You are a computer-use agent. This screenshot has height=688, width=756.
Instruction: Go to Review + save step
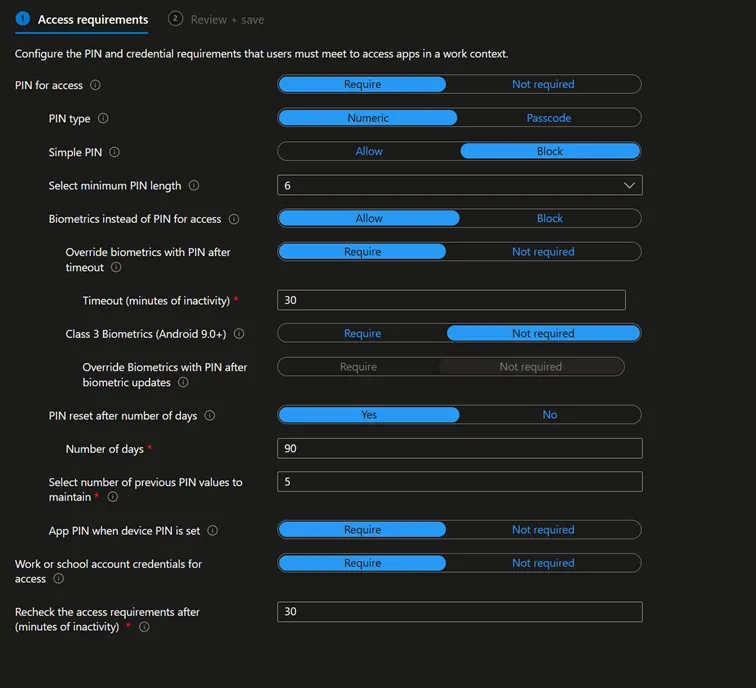click(227, 19)
